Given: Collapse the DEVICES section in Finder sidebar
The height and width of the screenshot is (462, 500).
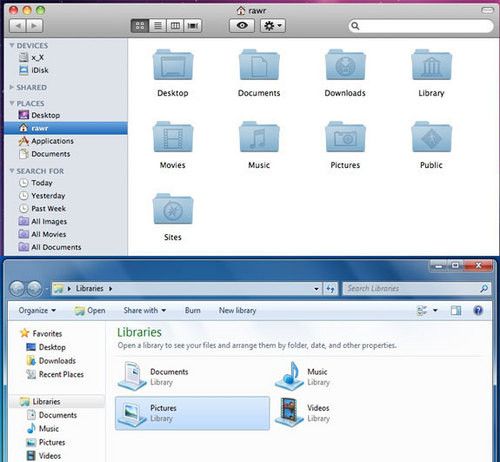Looking at the screenshot, I should 12,45.
